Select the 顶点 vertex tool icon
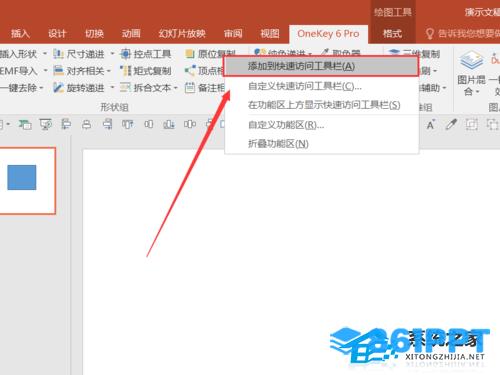 190,71
